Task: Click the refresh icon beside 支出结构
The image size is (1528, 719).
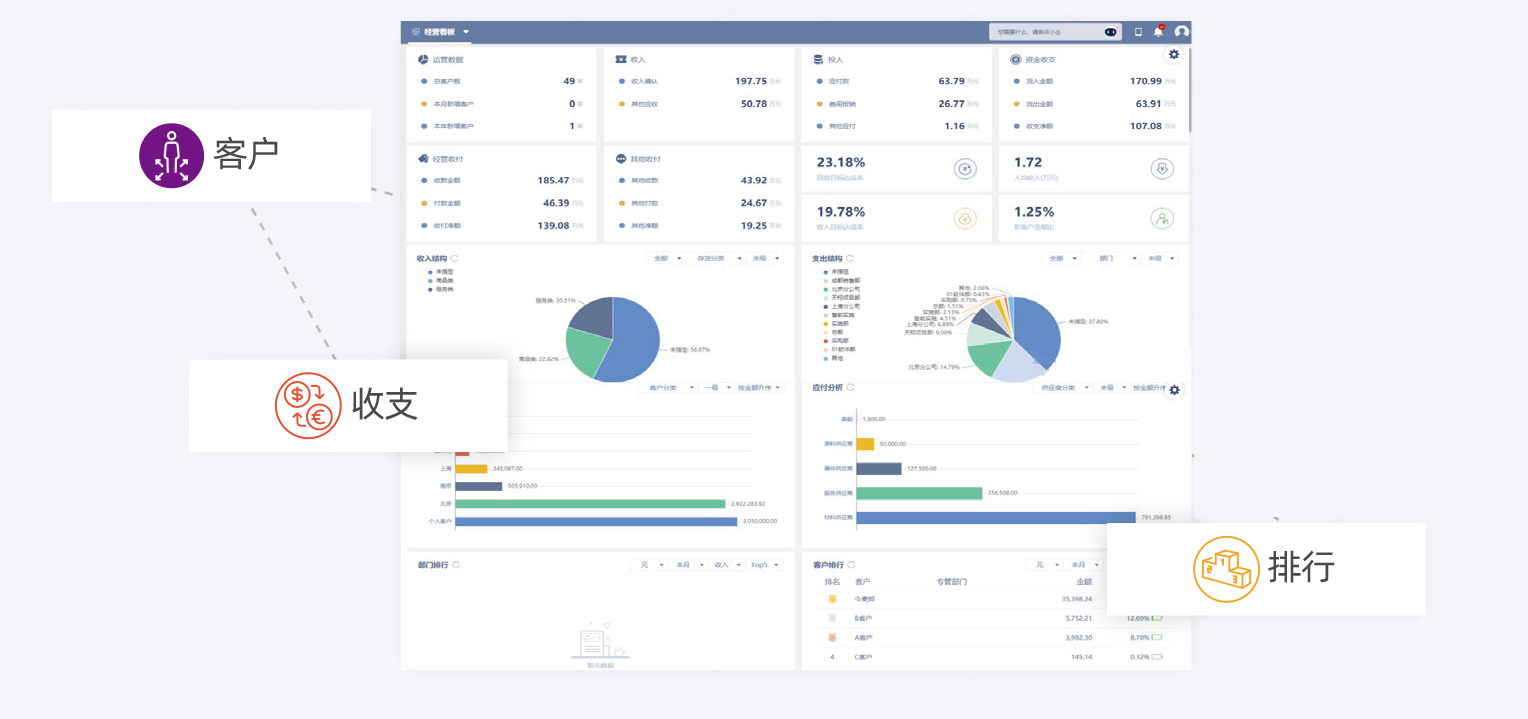Action: pyautogui.click(x=850, y=259)
